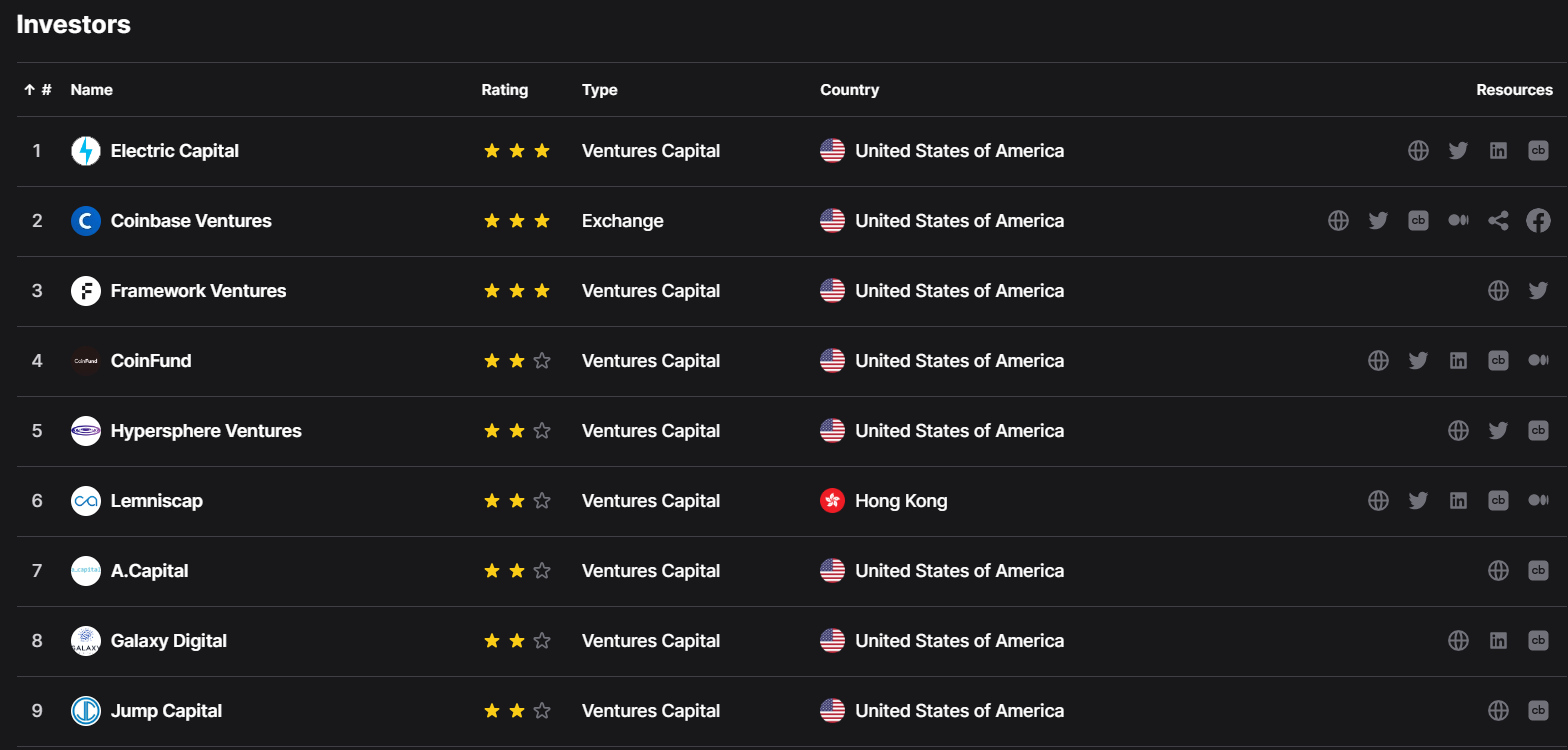
Task: Open Lemniscap's Crunchbase icon
Action: click(1498, 501)
